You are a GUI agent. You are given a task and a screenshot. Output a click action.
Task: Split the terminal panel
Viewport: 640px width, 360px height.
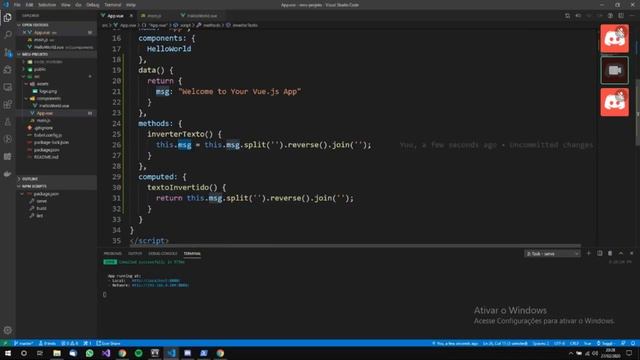pos(599,253)
